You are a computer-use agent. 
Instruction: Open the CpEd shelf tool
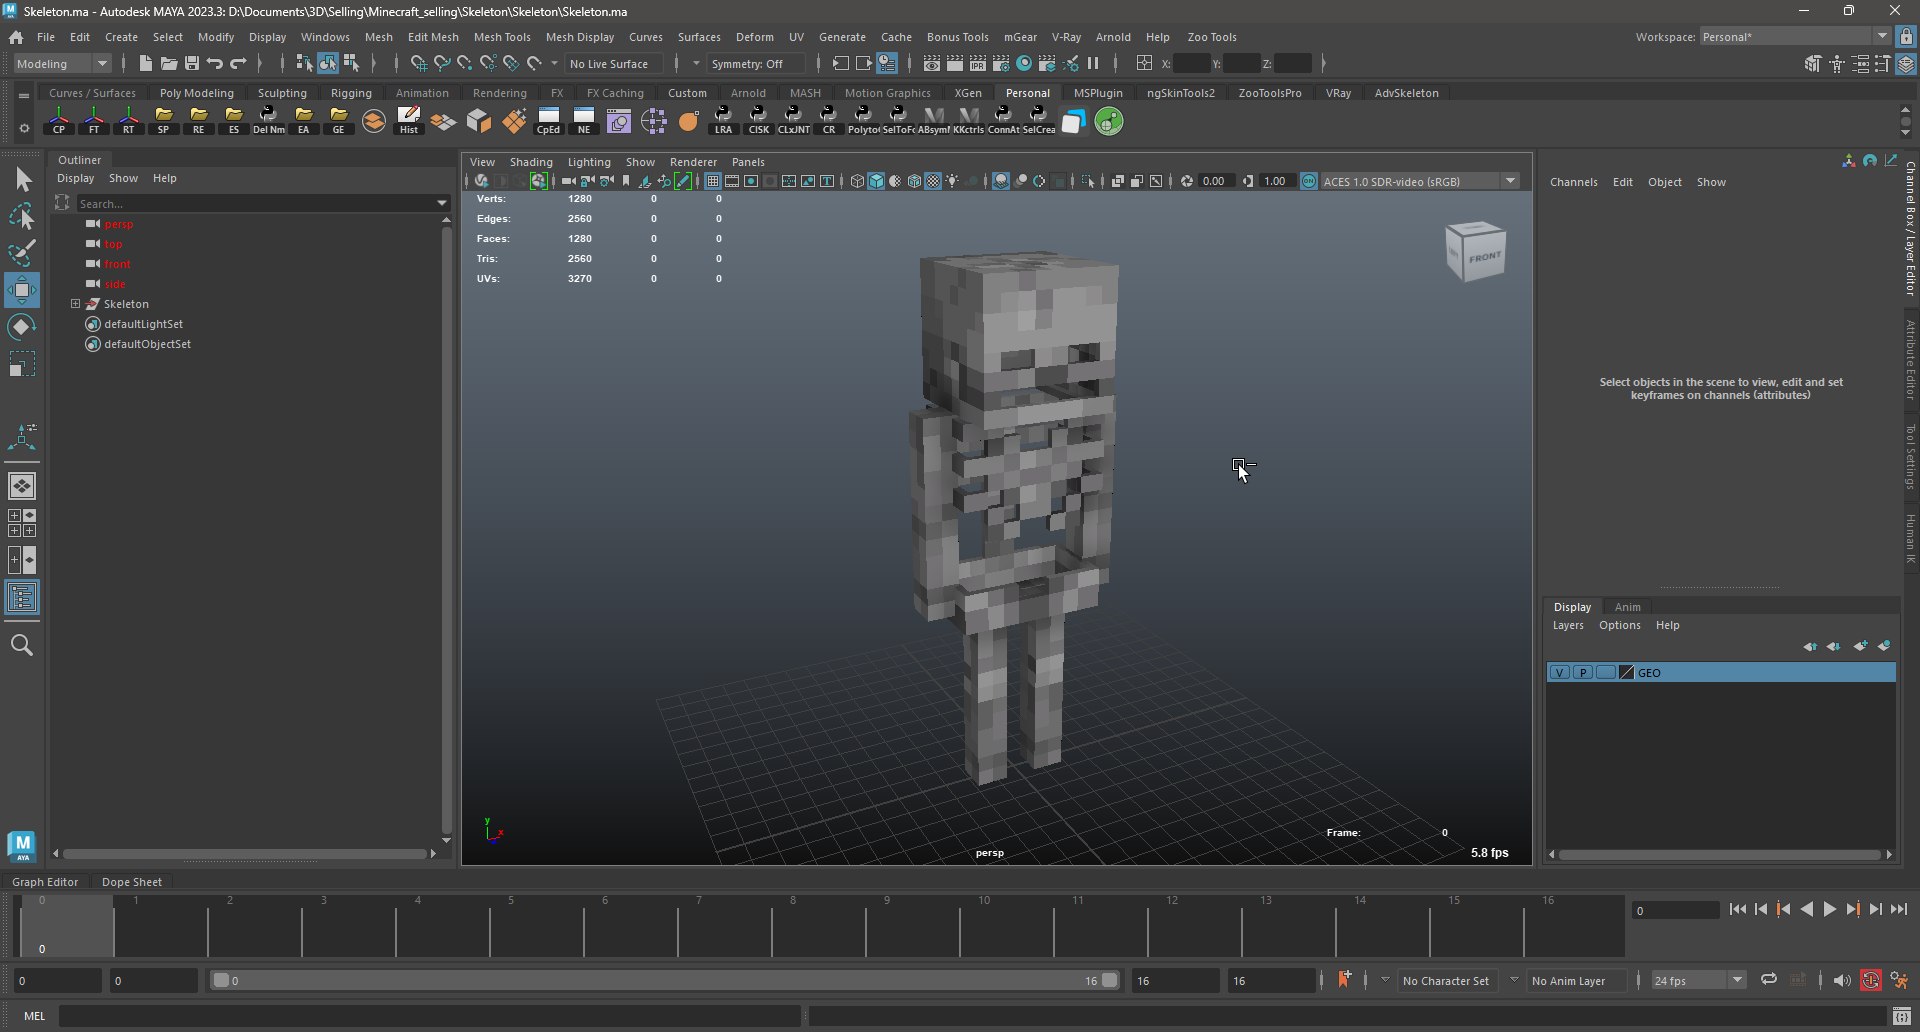pos(549,121)
